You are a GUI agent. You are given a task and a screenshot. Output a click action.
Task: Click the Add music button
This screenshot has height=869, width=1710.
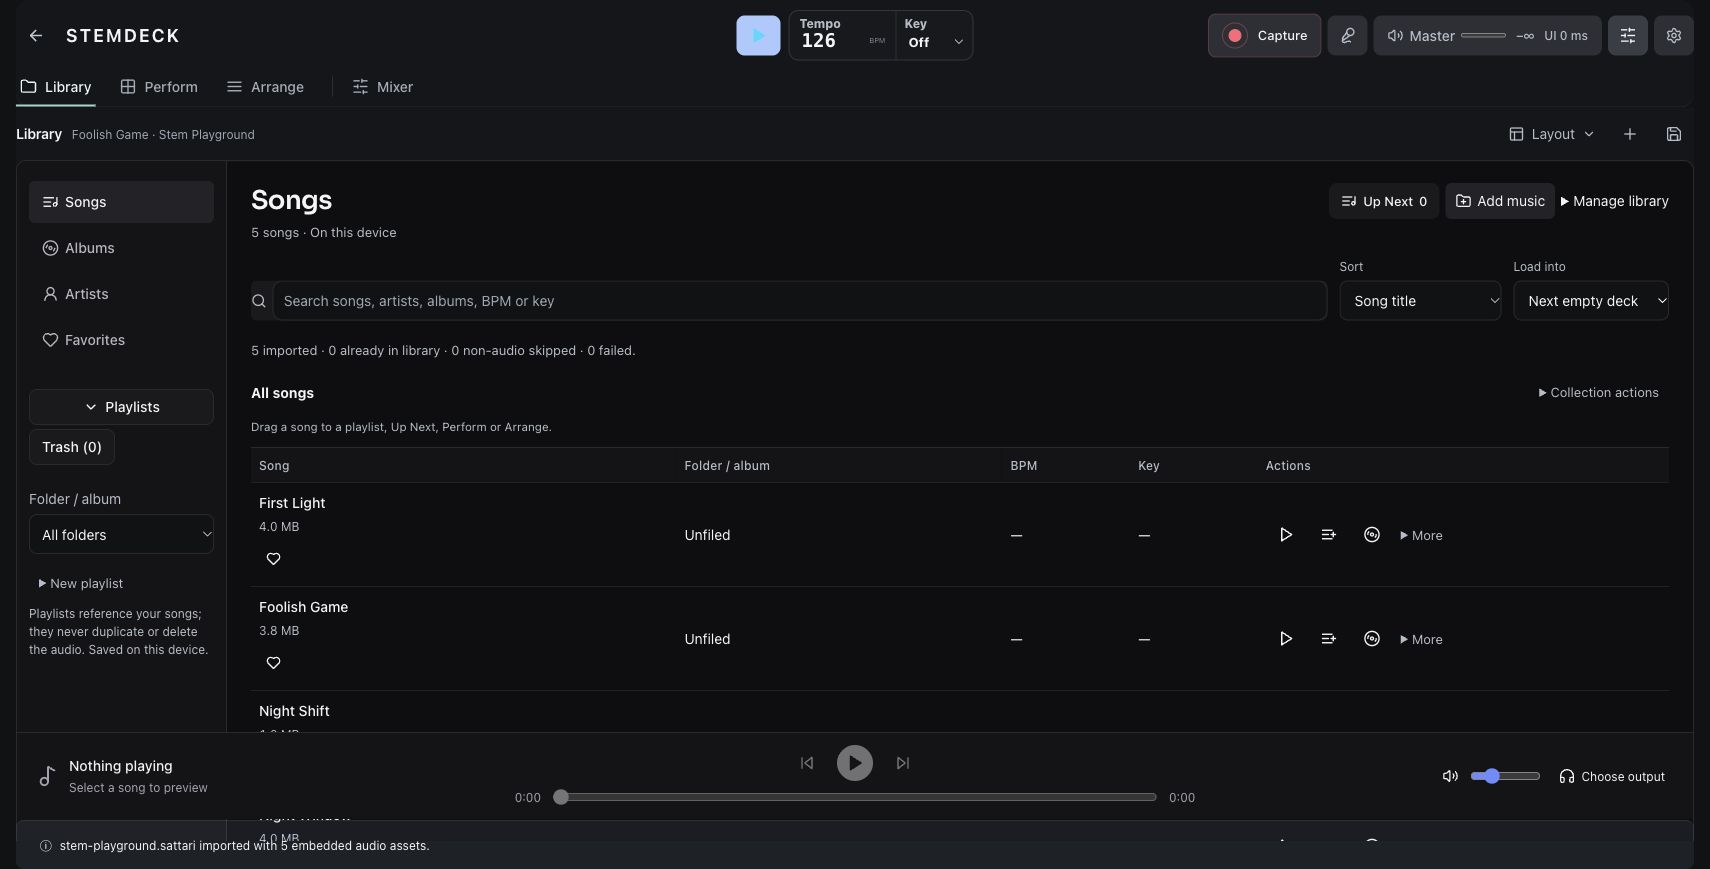(x=1500, y=201)
